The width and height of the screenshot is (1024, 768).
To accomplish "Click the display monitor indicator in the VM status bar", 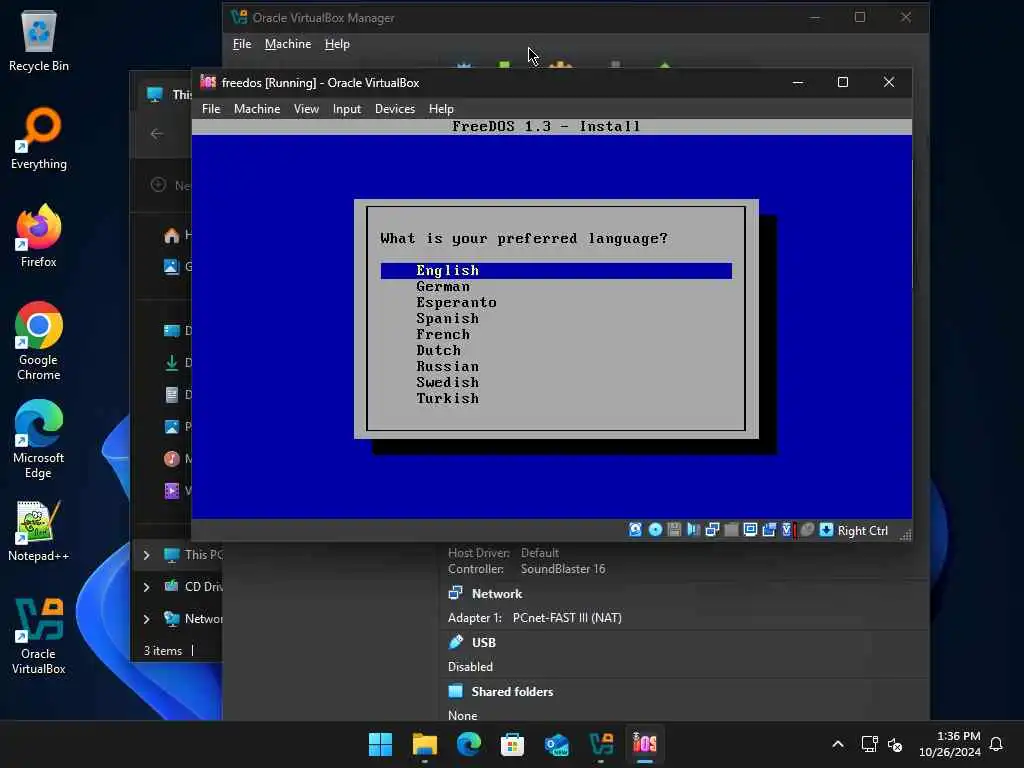I will click(x=750, y=530).
